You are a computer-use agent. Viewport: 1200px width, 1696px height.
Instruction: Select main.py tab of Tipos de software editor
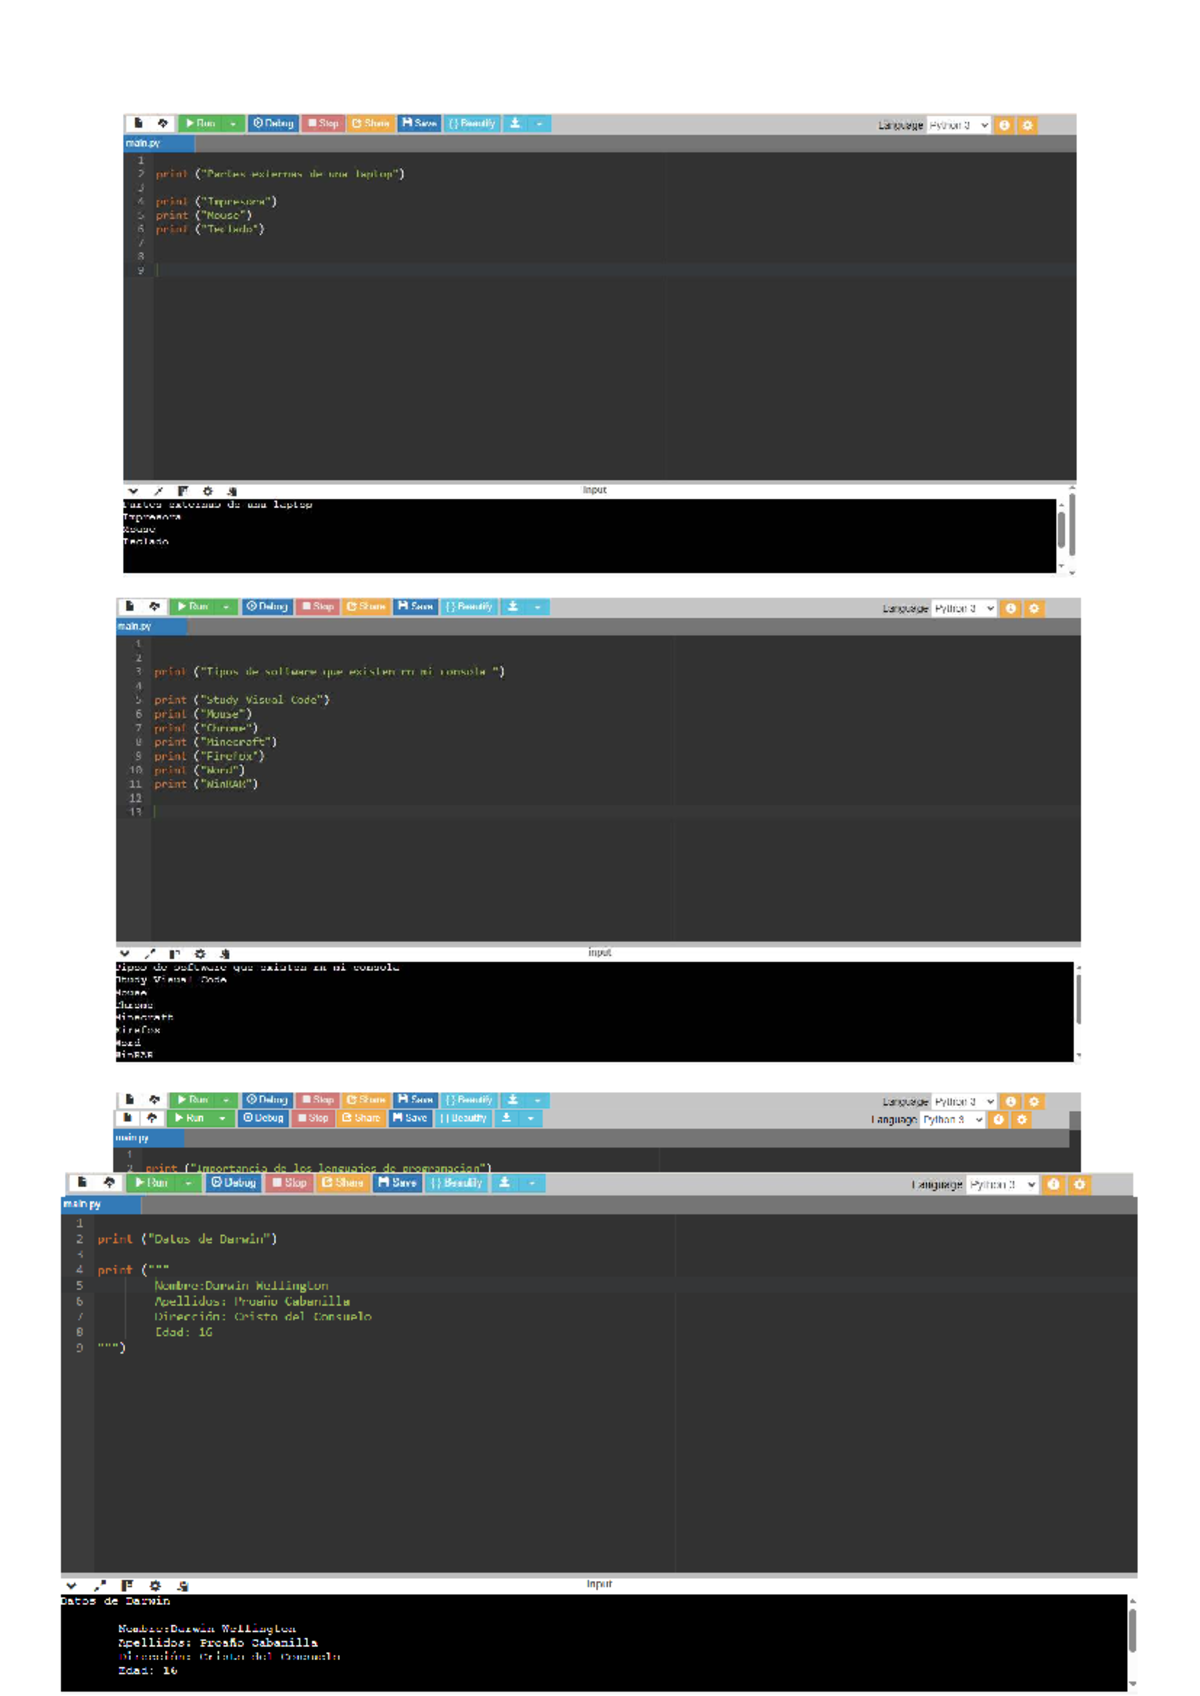(x=151, y=626)
